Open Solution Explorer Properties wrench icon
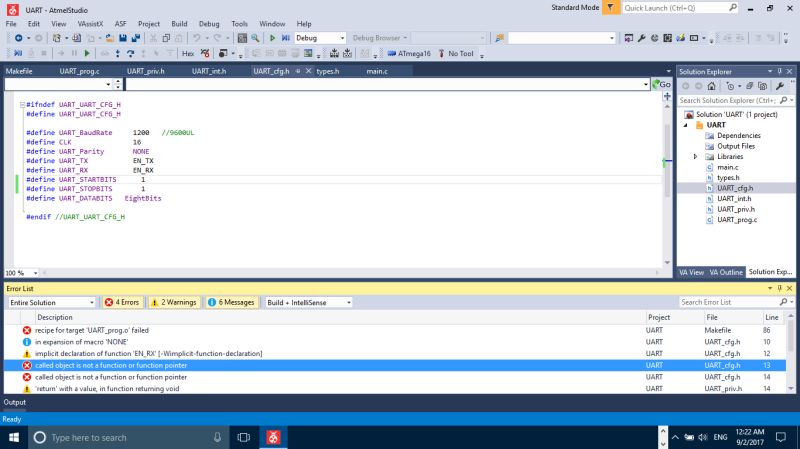Screen dimensions: 800x449 tap(780, 86)
